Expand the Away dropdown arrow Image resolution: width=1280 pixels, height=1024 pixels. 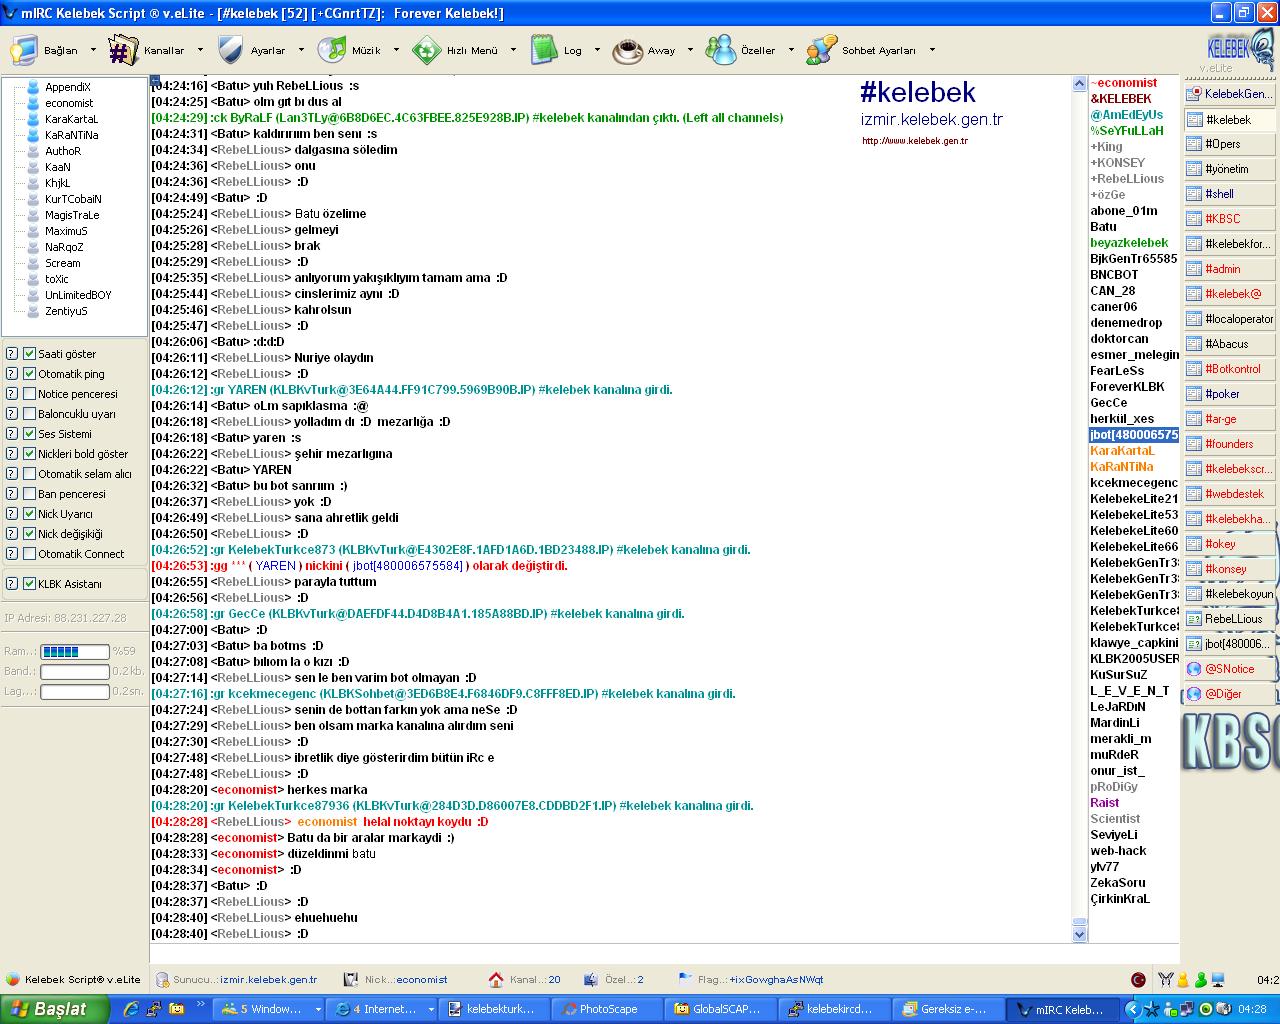pyautogui.click(x=690, y=50)
